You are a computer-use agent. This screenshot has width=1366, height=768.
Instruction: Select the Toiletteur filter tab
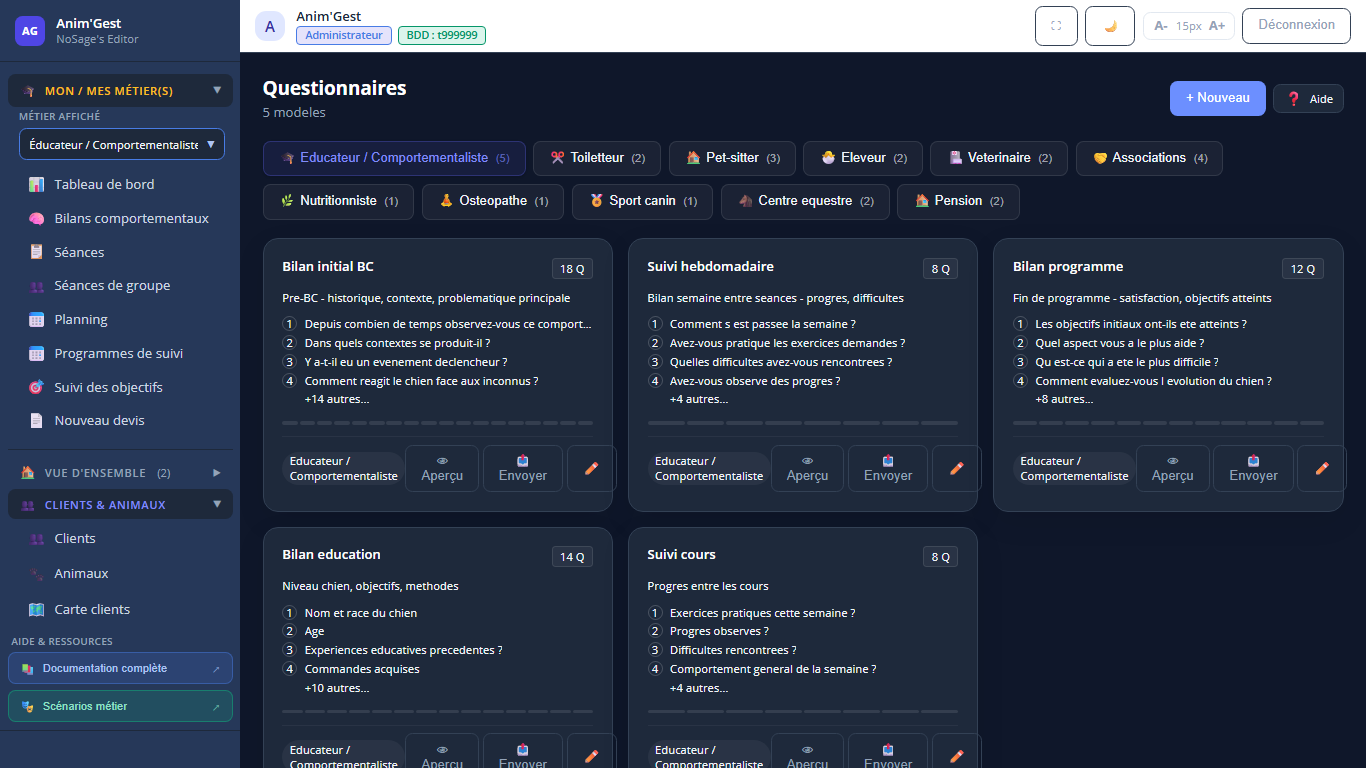[597, 158]
